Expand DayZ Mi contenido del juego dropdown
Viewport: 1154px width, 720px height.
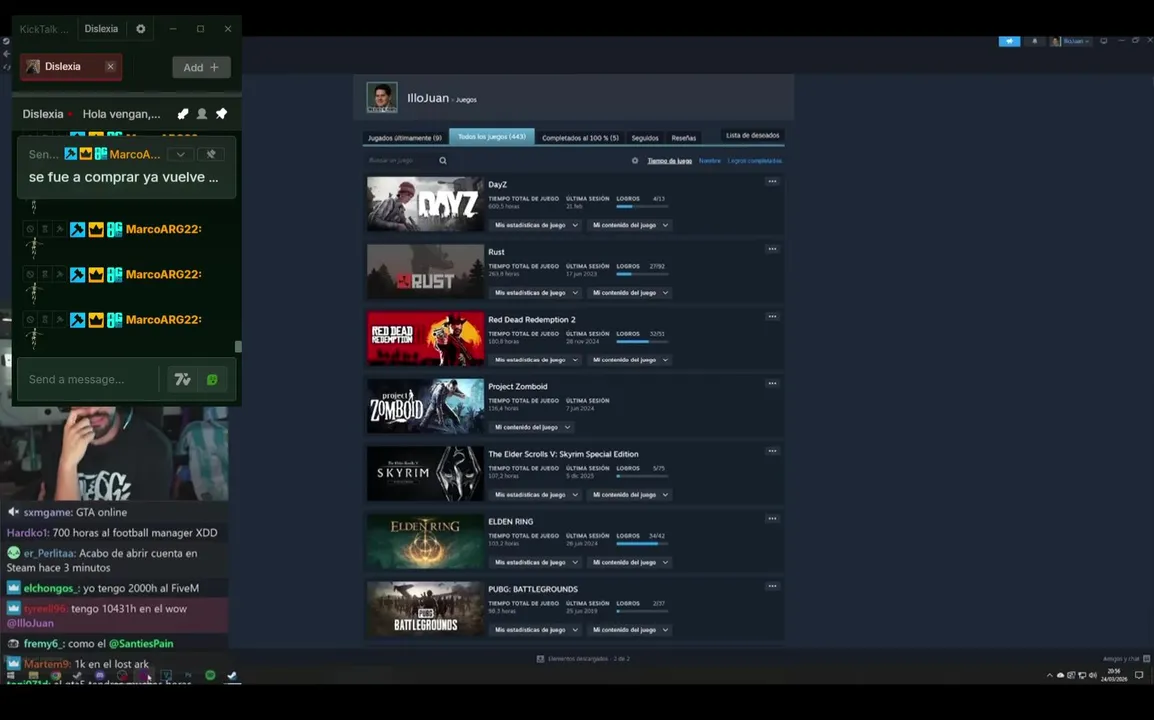point(630,225)
